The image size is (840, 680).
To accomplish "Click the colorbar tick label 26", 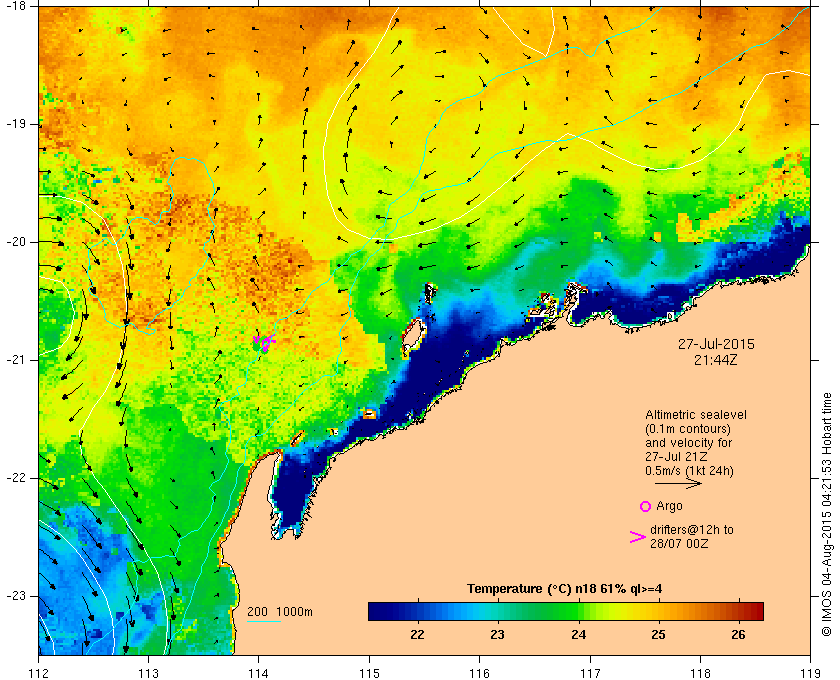I will 739,634.
